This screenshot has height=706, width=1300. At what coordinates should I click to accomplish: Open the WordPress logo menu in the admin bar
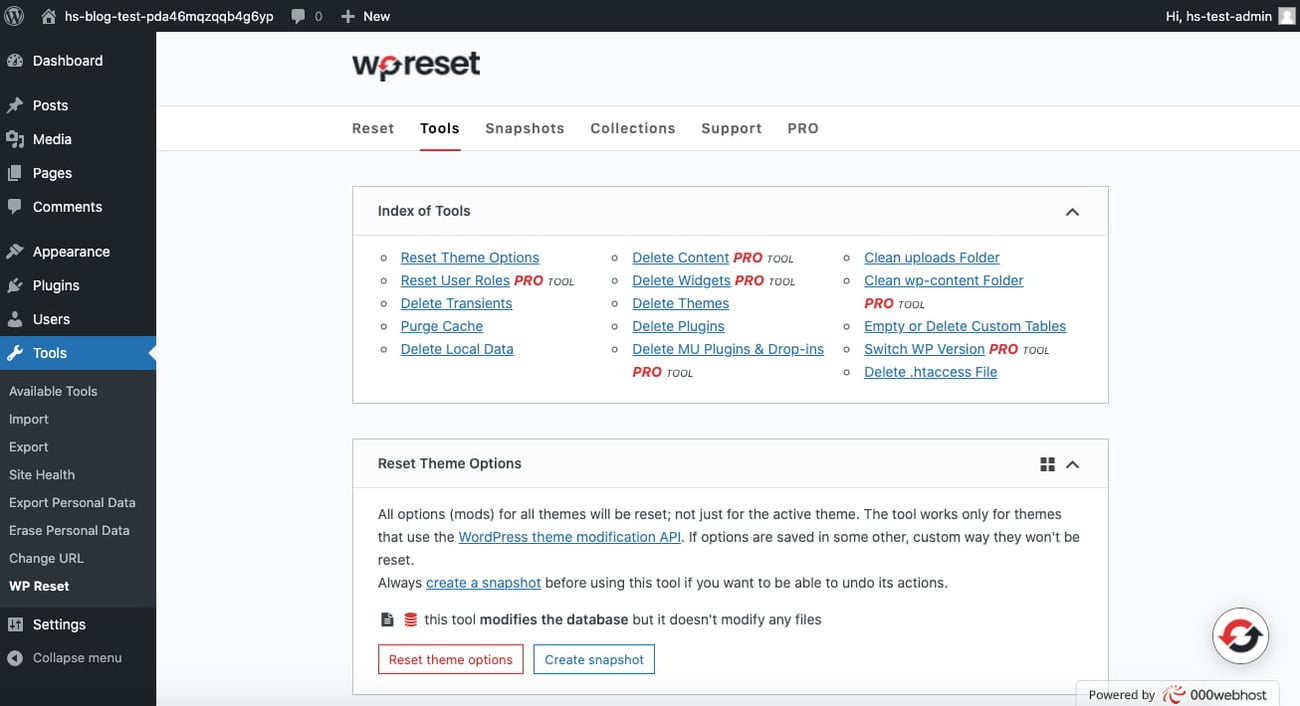(14, 15)
